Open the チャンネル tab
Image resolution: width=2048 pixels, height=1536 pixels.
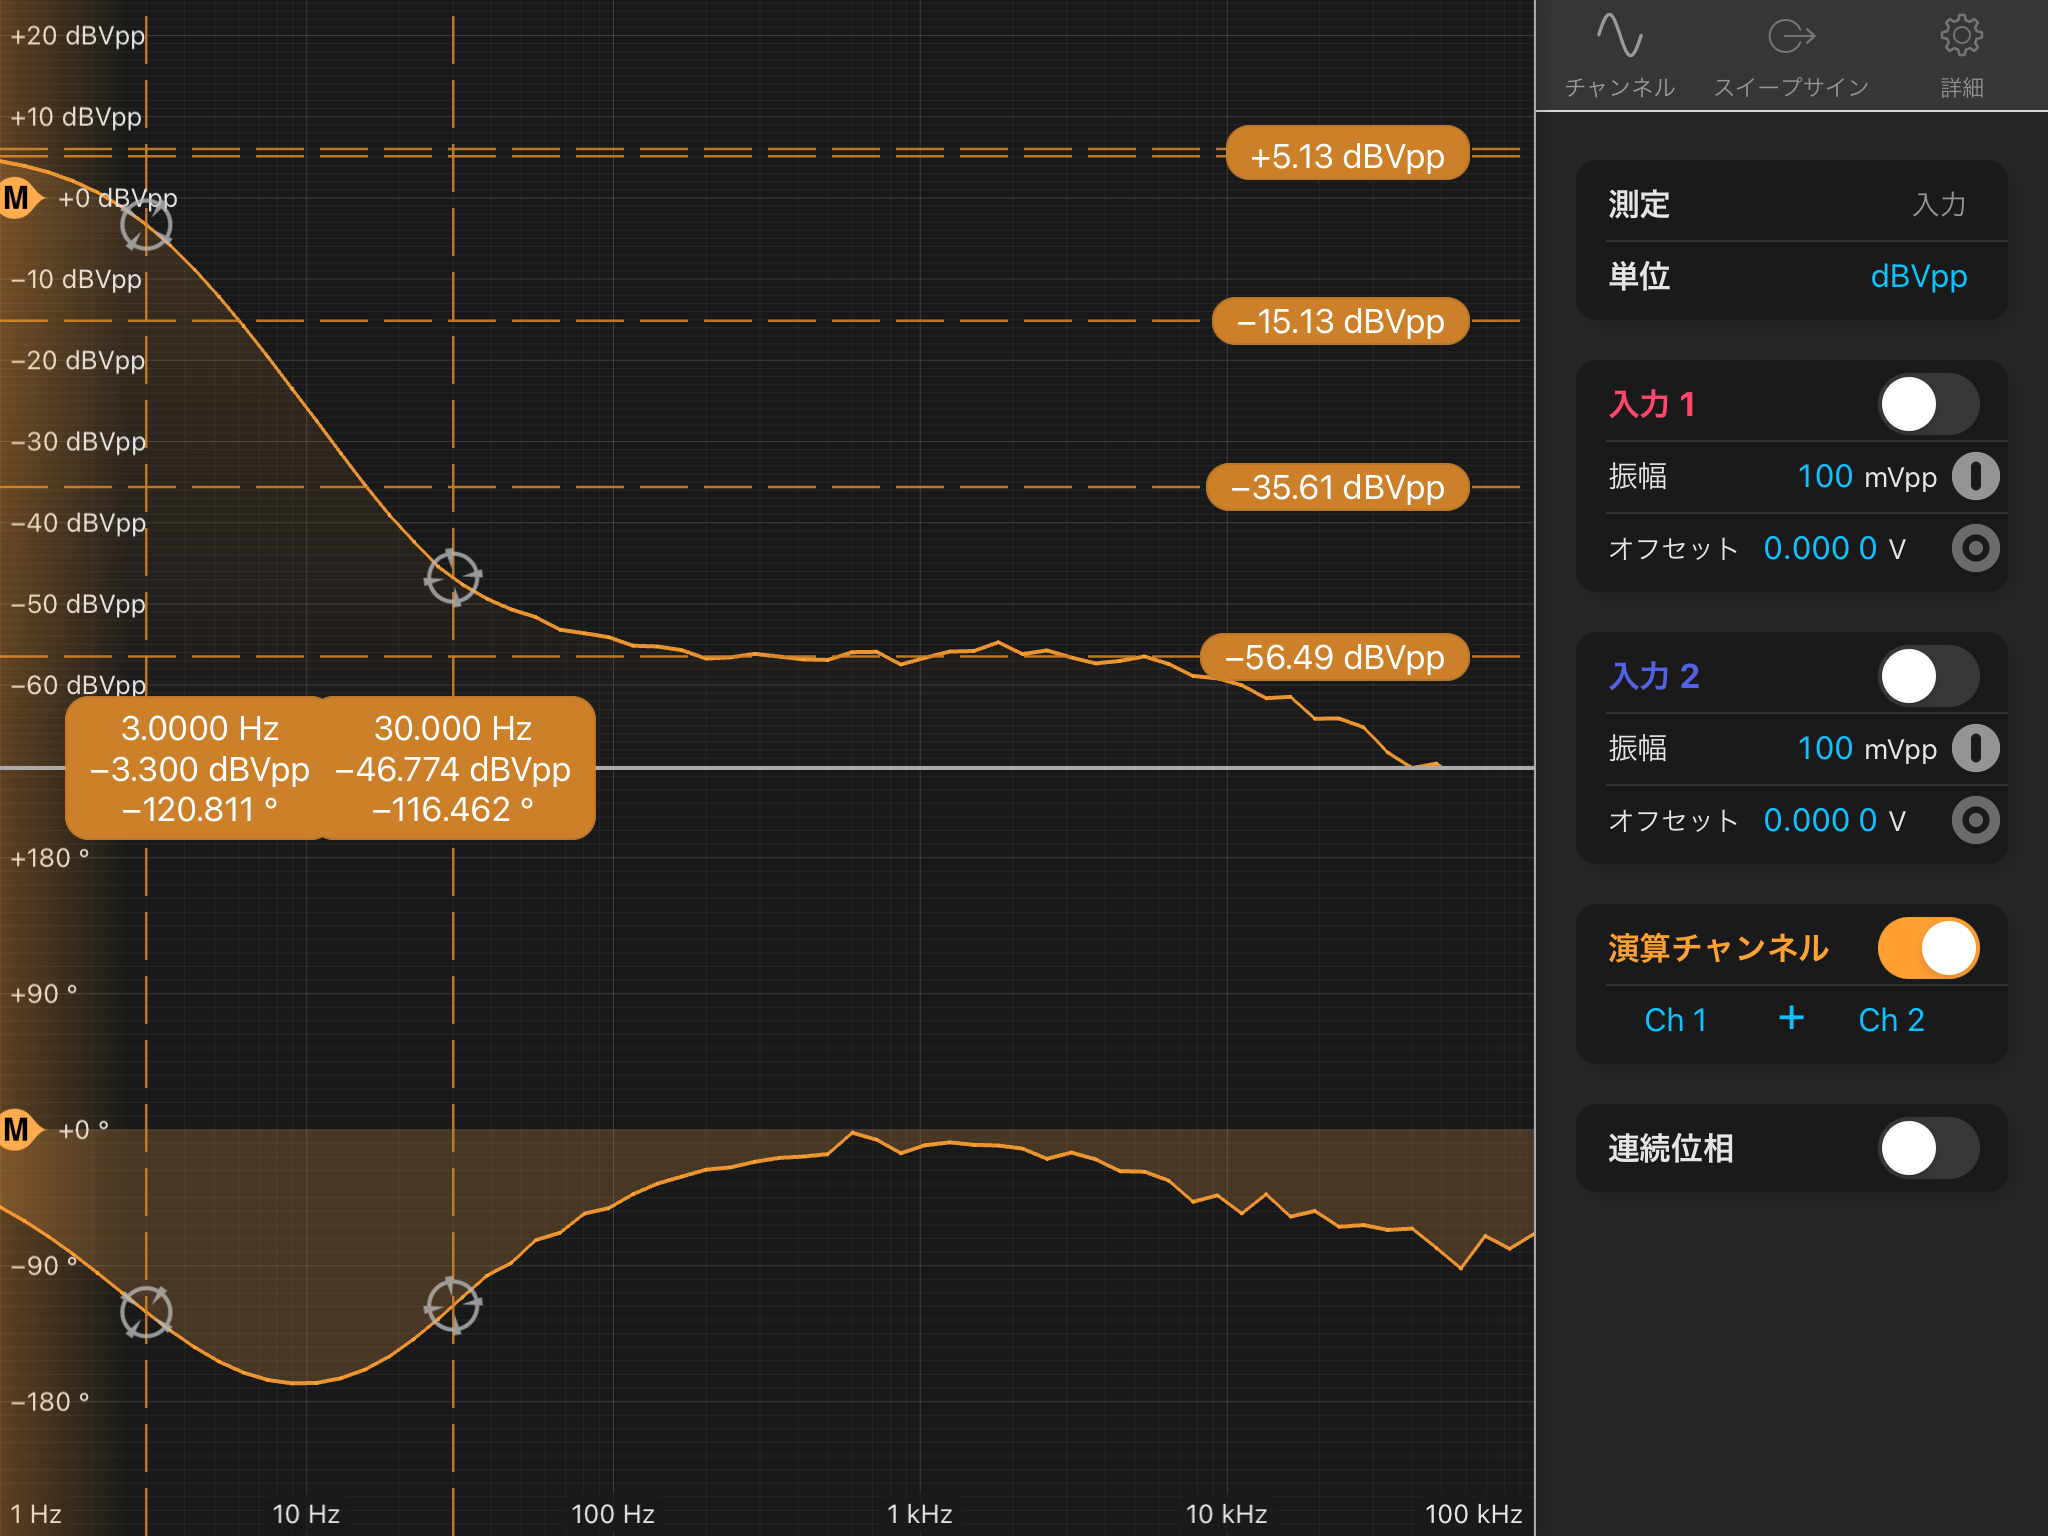pyautogui.click(x=1620, y=56)
